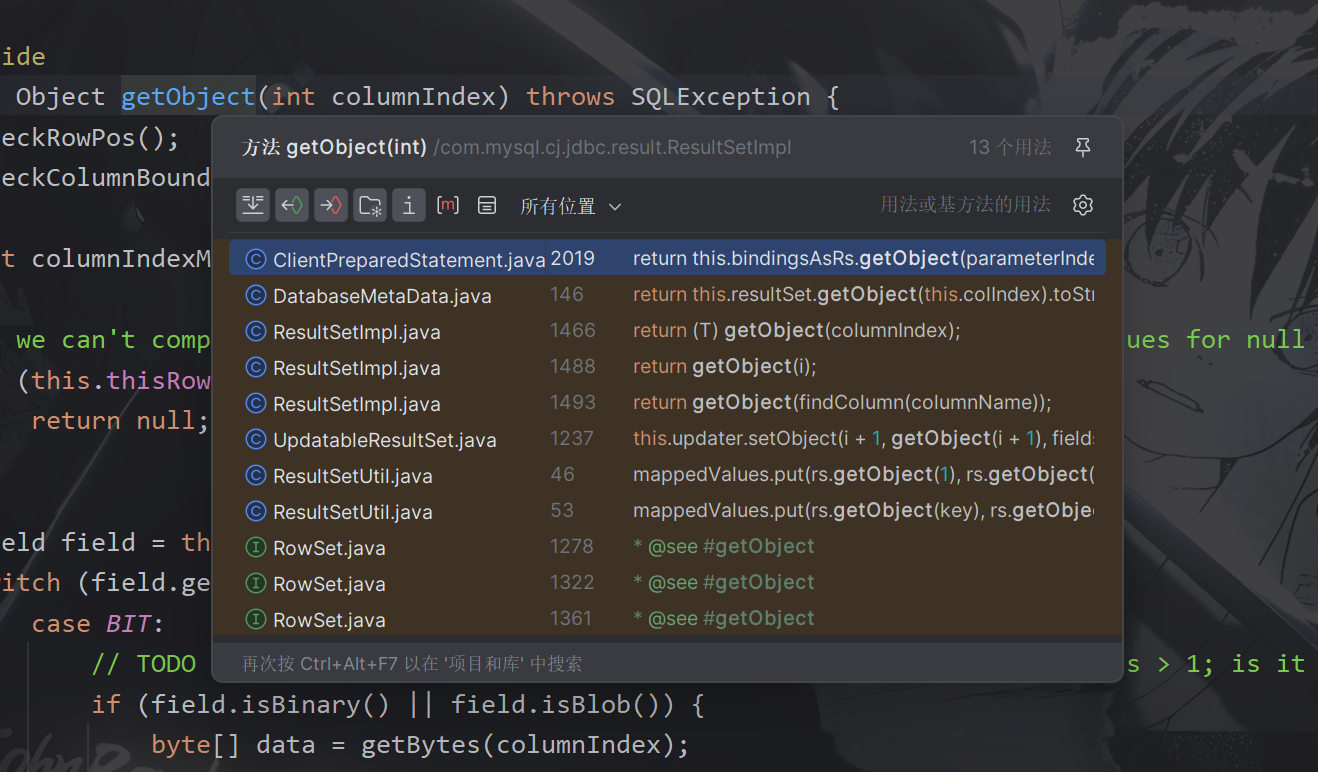Pin the usages popup with the pin icon
Viewport: 1318px width, 772px height.
point(1082,147)
